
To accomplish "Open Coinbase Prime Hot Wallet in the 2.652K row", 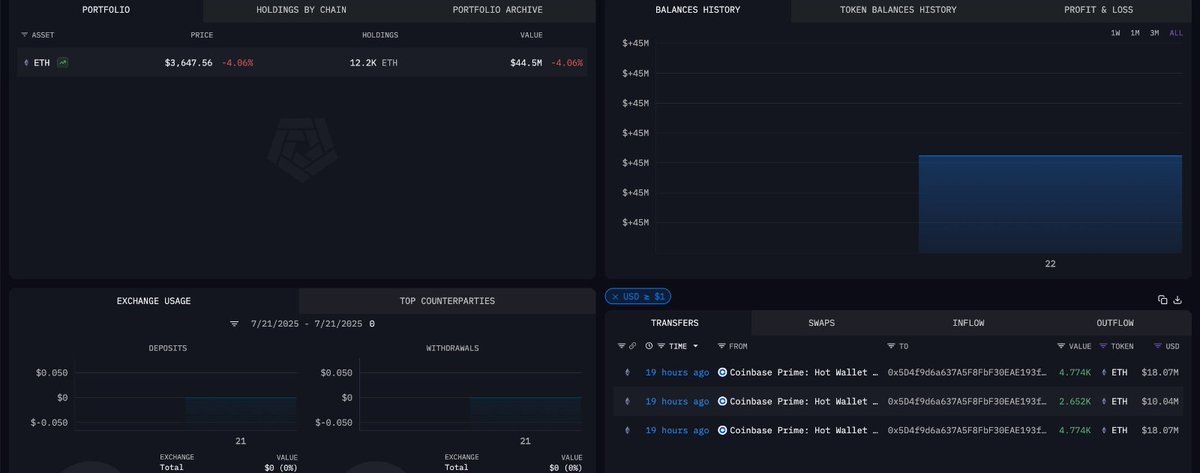I will [x=802, y=401].
